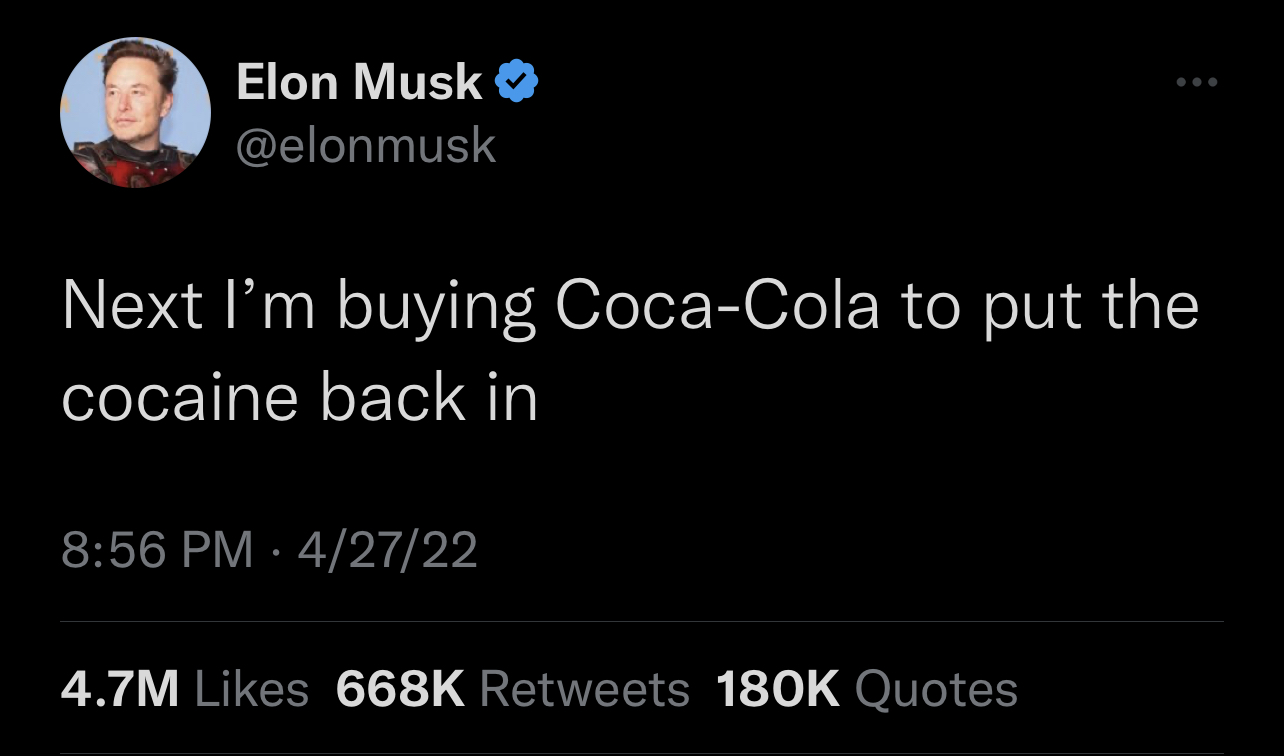Click the blue verified badge
Screen dimensions: 1284x756
518,82
